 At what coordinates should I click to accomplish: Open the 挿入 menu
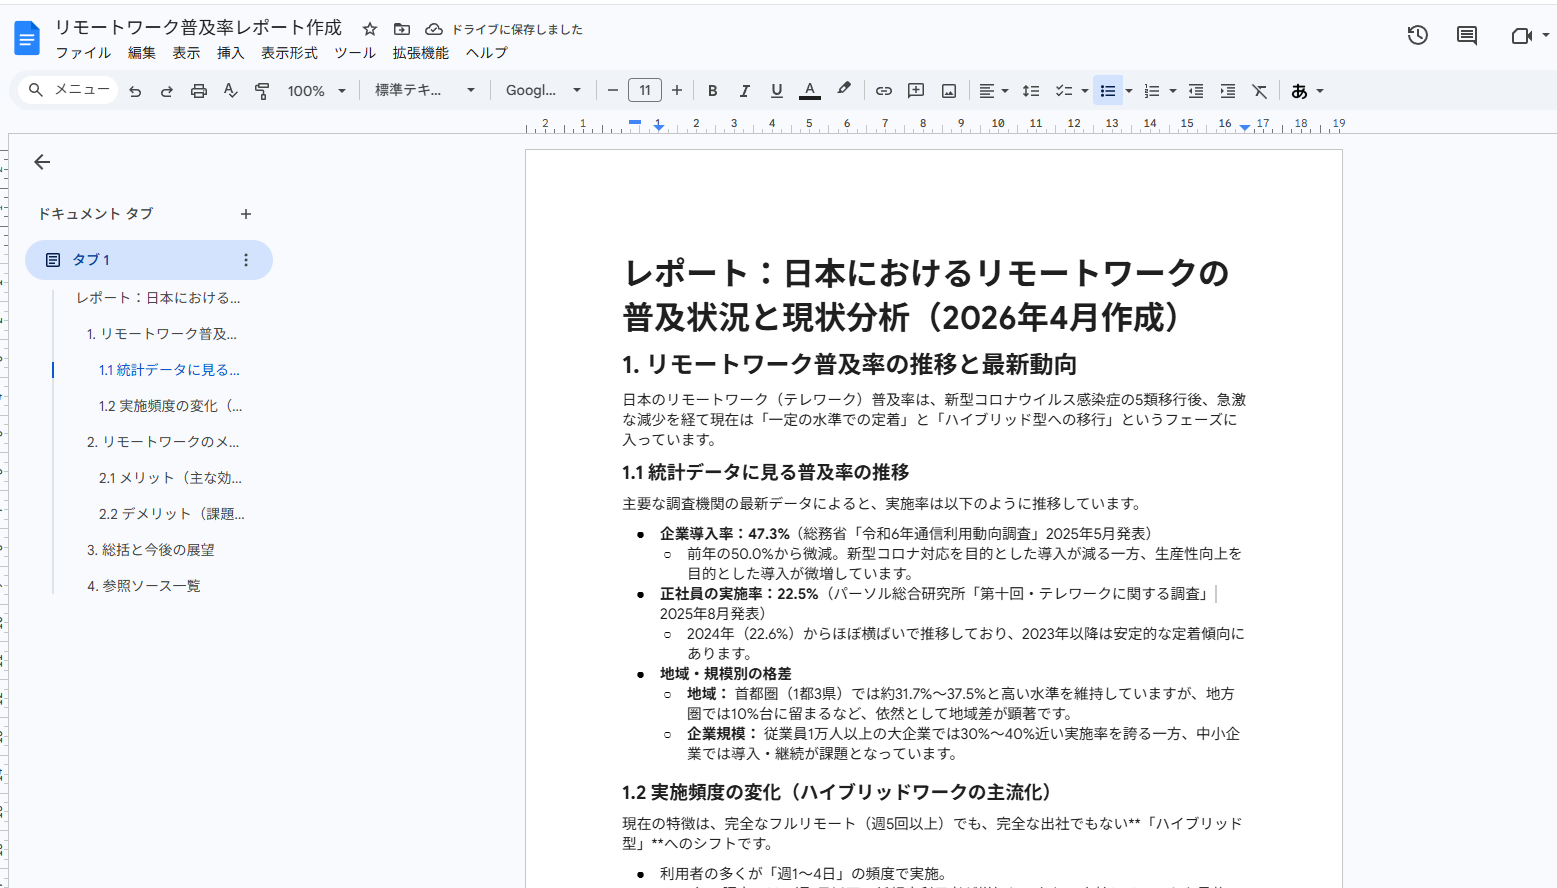click(x=230, y=53)
